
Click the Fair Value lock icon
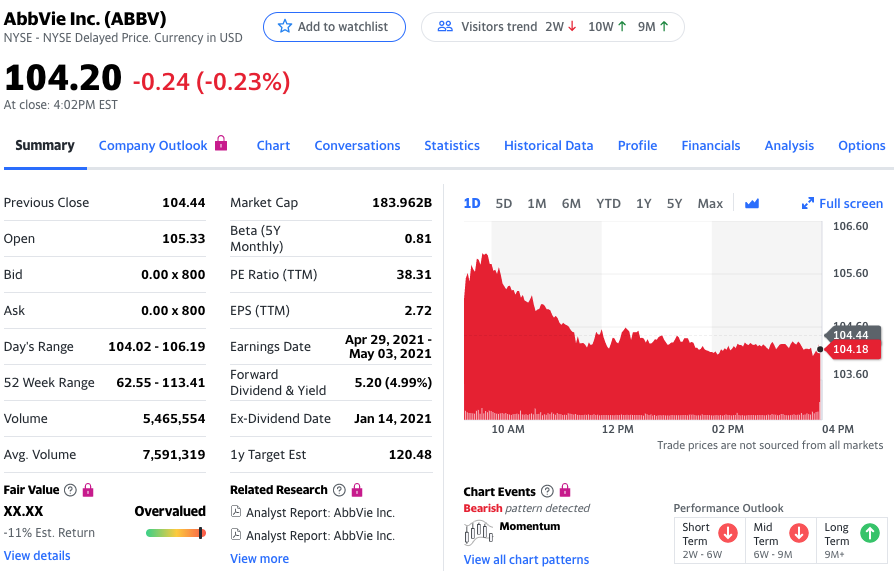[x=88, y=489]
